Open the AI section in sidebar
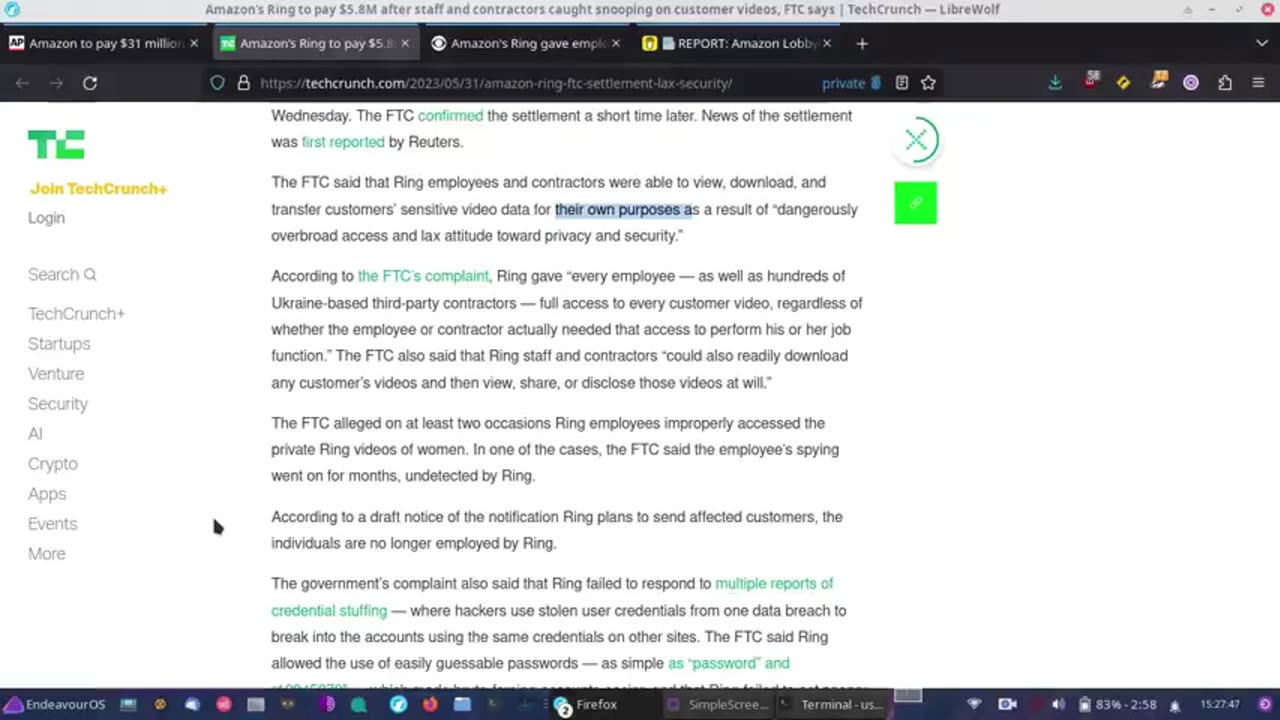Viewport: 1280px width, 720px height. click(x=35, y=433)
